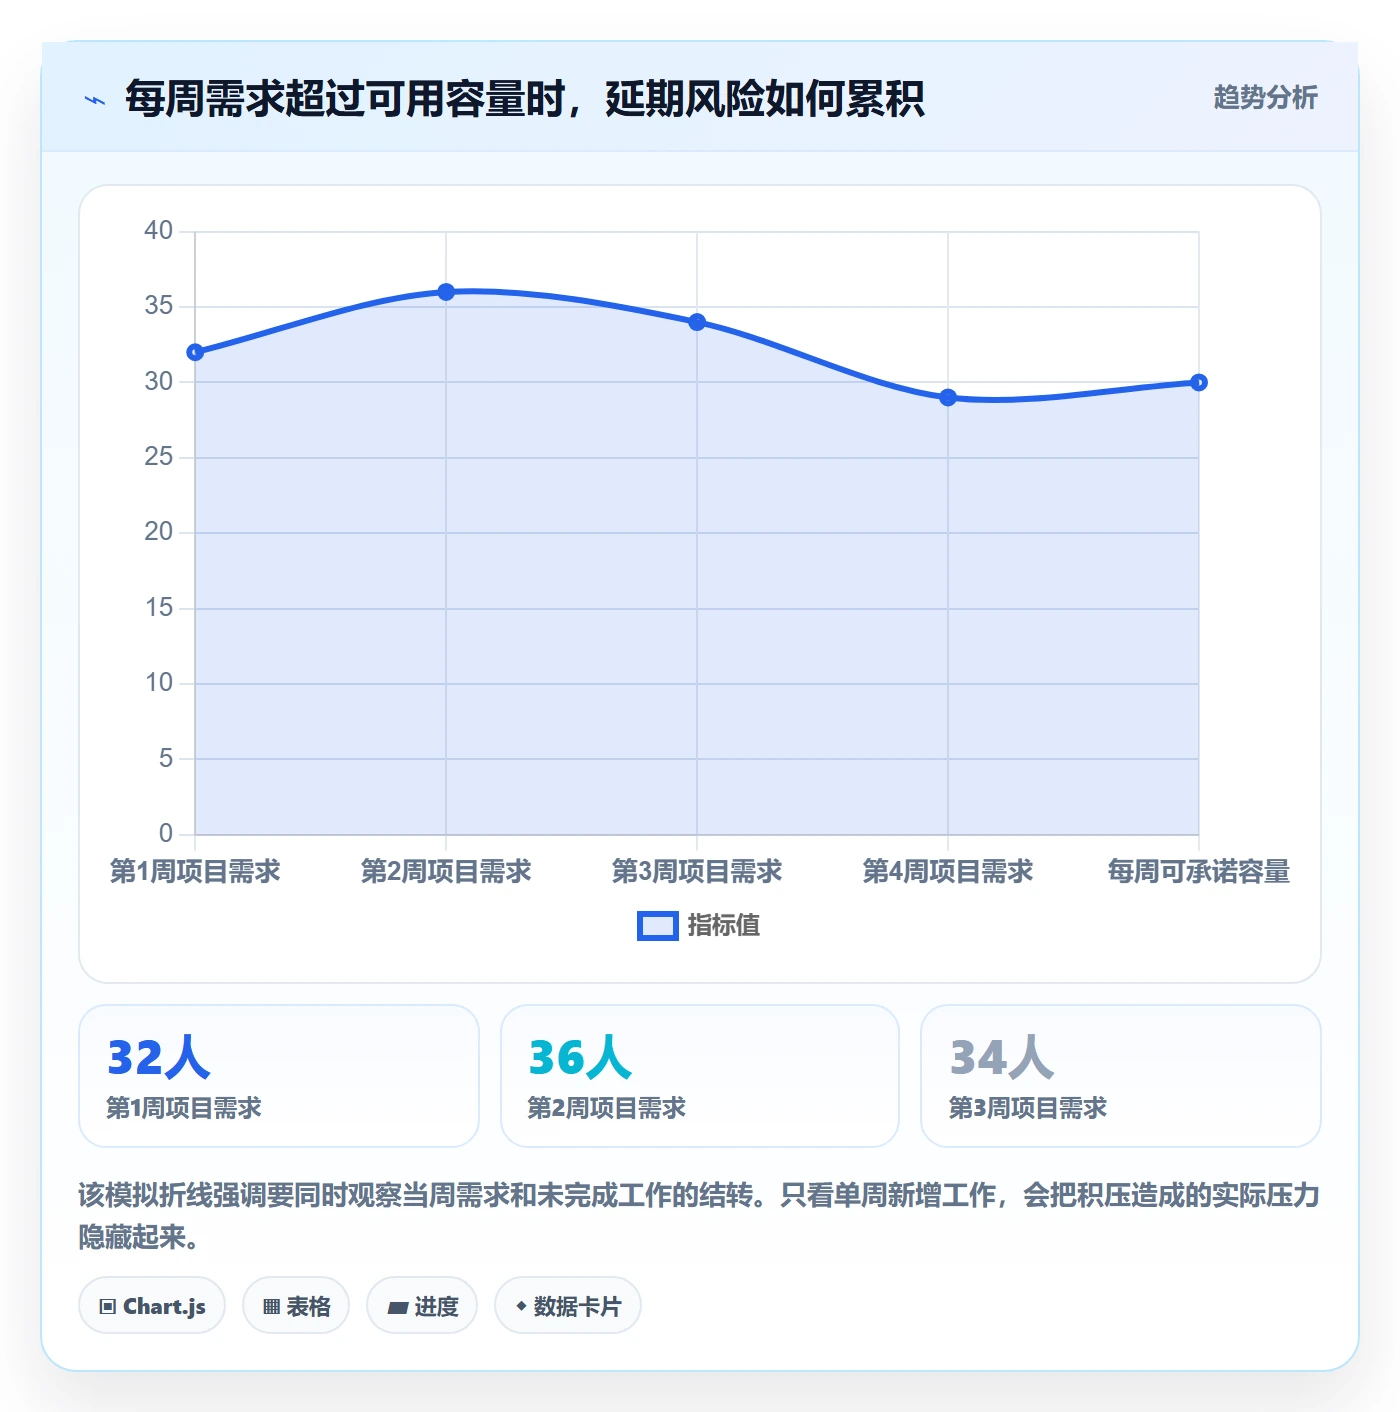Click the y-axis value 25
This screenshot has height=1412, width=1400.
point(159,457)
